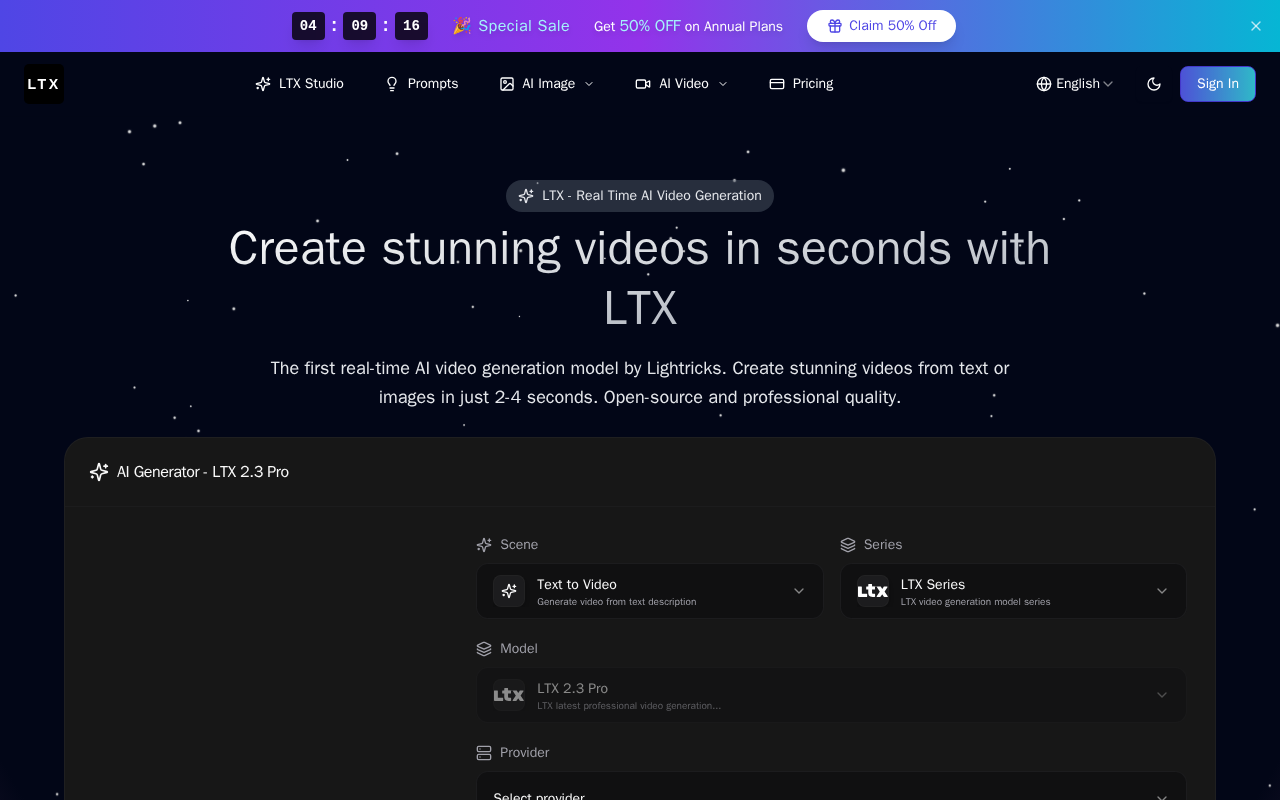The image size is (1280, 800).
Task: Click the Text to Video sparkle icon
Action: coord(509,591)
